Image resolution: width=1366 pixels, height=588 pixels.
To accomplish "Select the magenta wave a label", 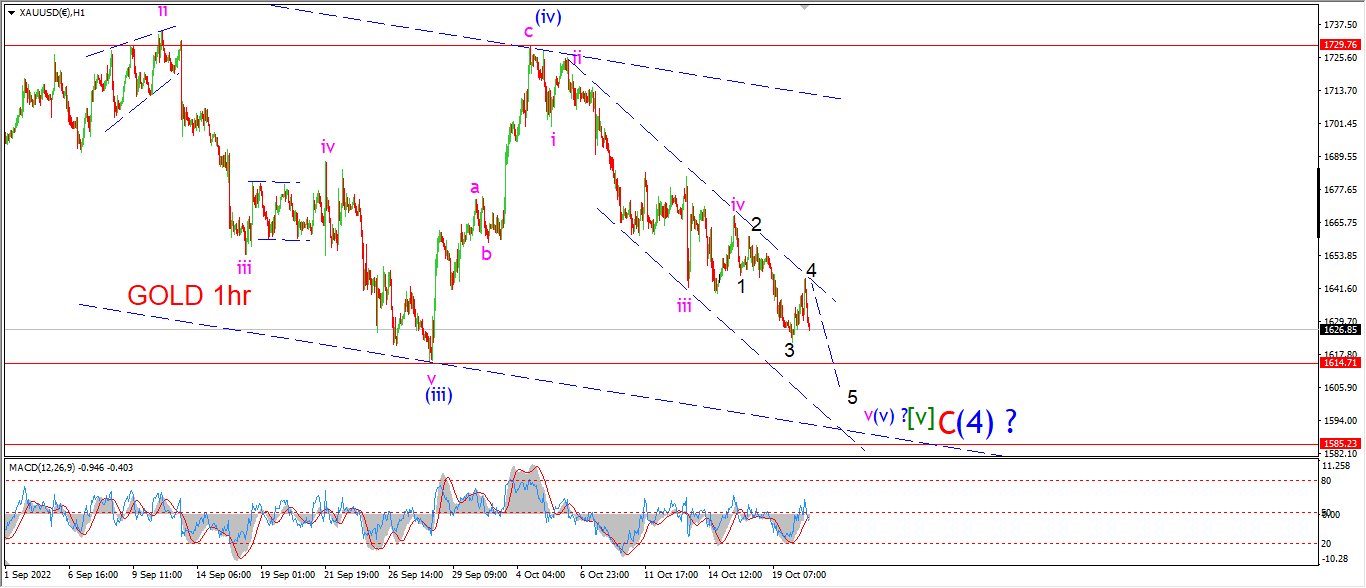I will click(475, 187).
